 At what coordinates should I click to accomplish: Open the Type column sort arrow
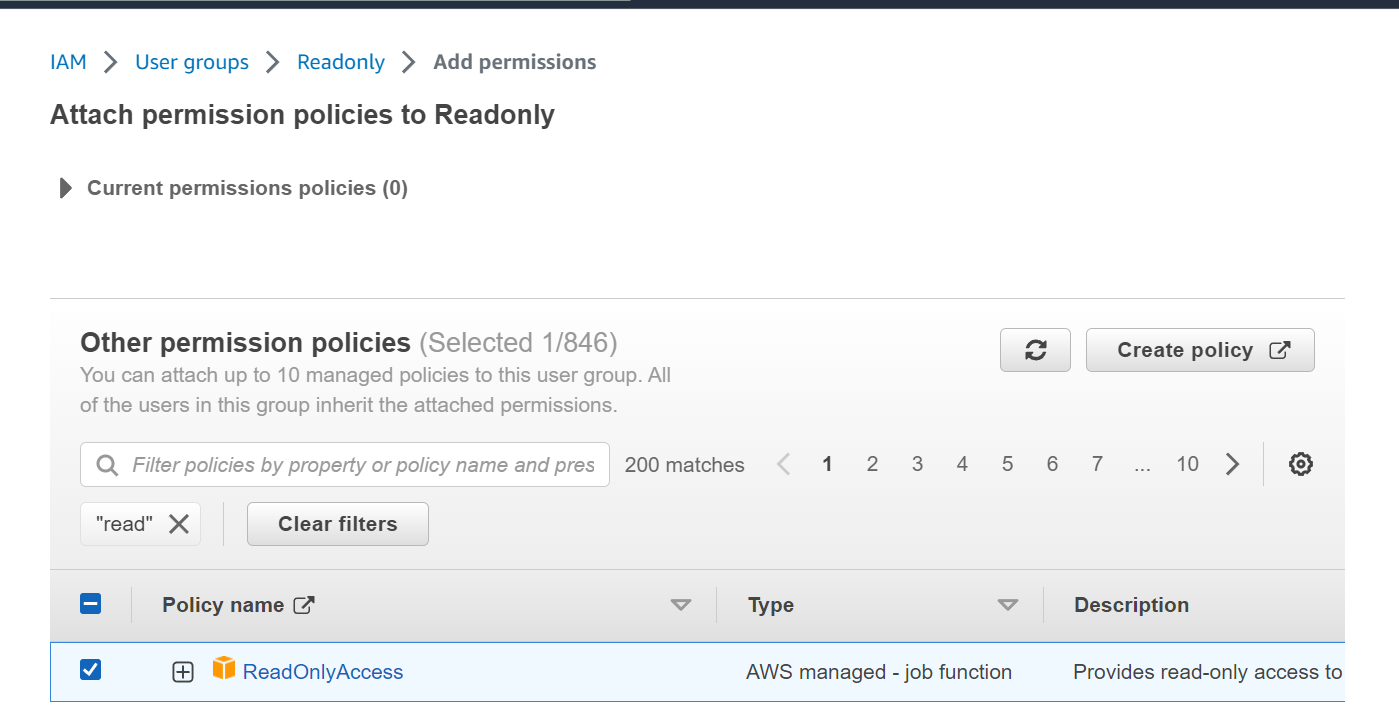tap(1008, 605)
